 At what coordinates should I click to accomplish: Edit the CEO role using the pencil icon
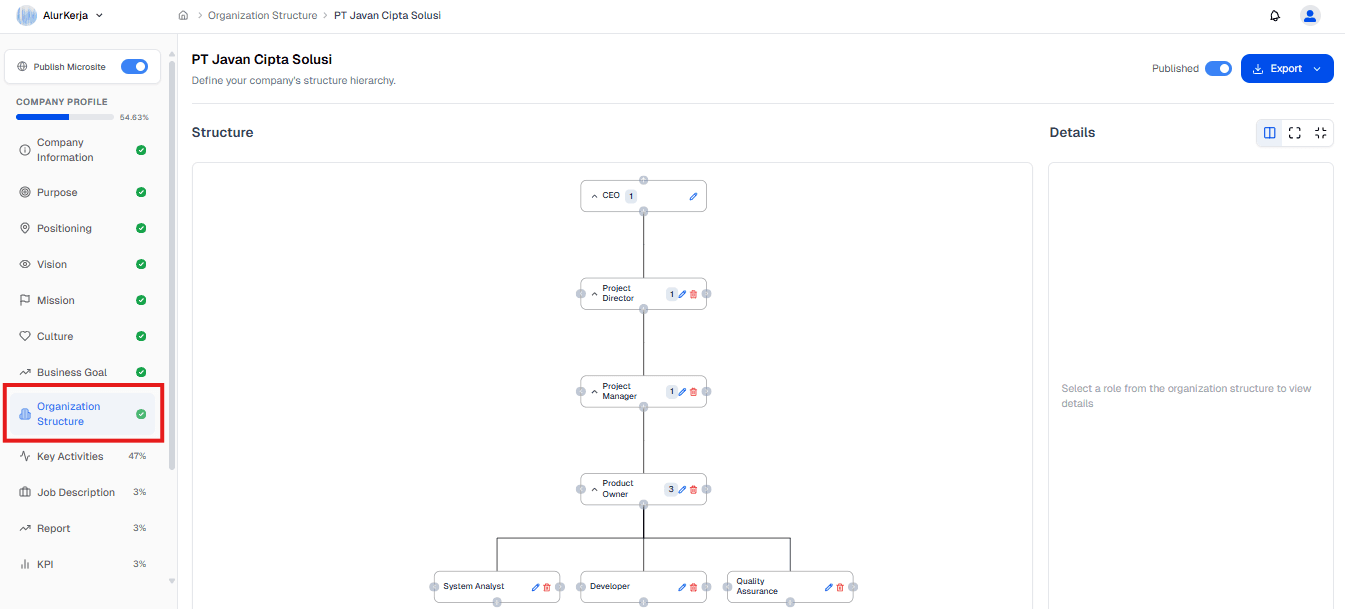coord(693,195)
